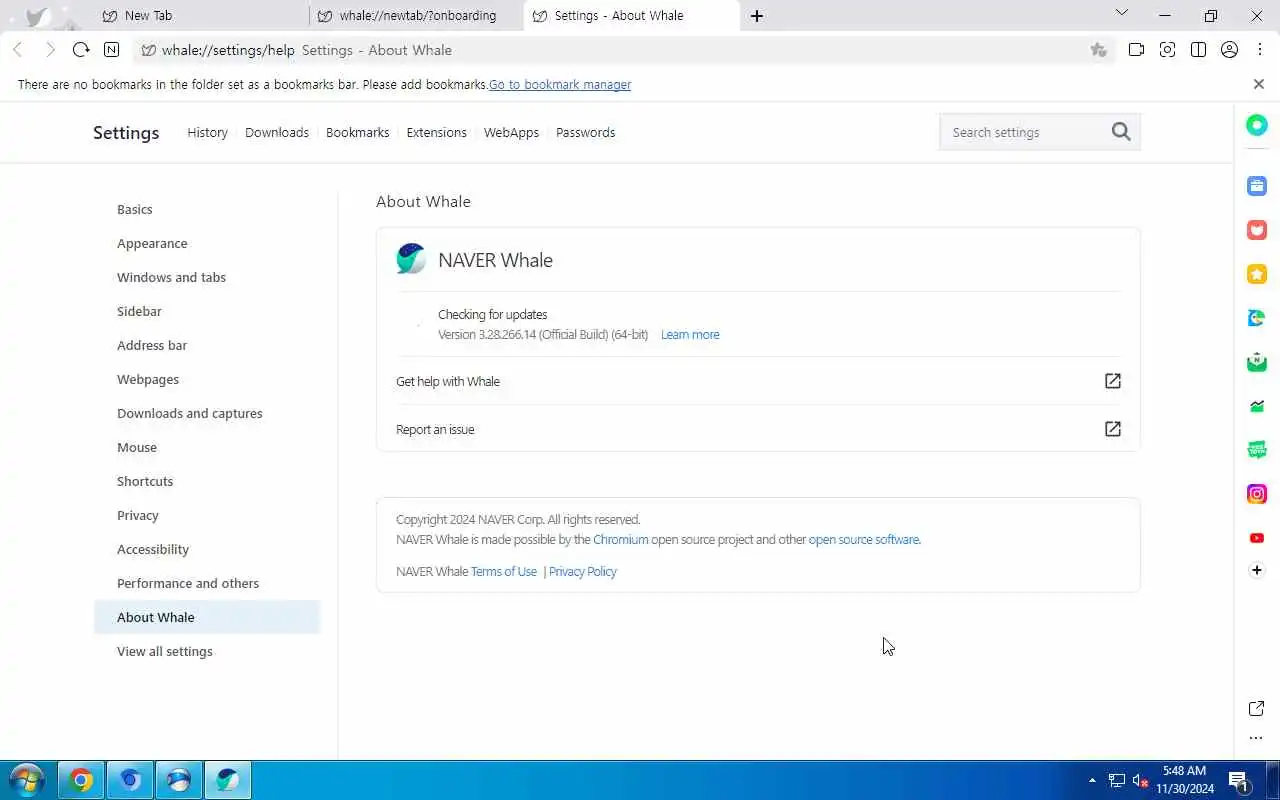Image resolution: width=1280 pixels, height=800 pixels.
Task: Follow the Go to bookmark manager link
Action: coord(560,84)
